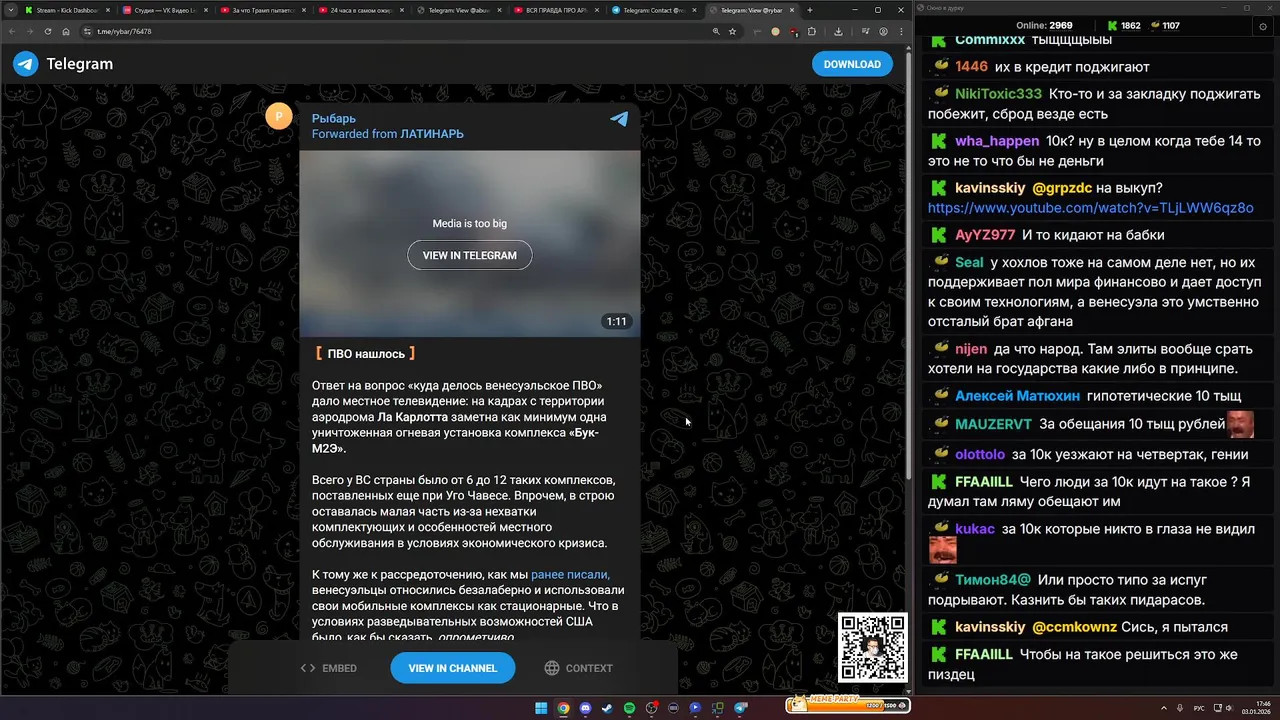Click the blurred video media preview
Screen dimensions: 1280x720
(x=469, y=244)
